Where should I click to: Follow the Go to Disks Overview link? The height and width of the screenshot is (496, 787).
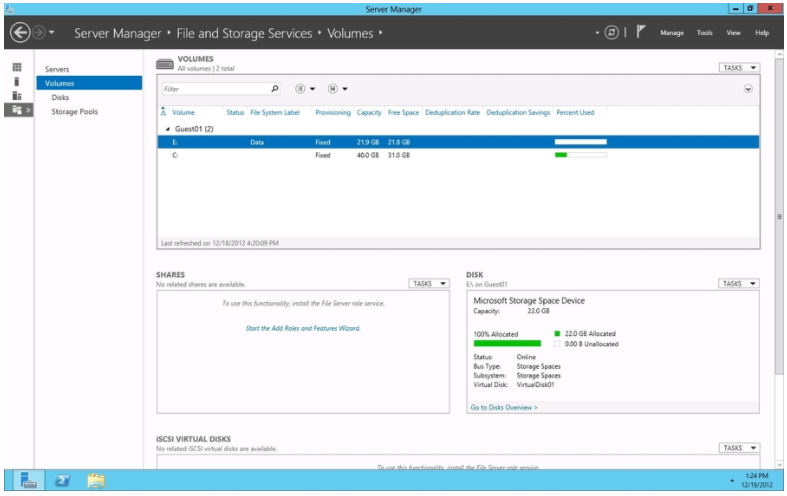504,407
